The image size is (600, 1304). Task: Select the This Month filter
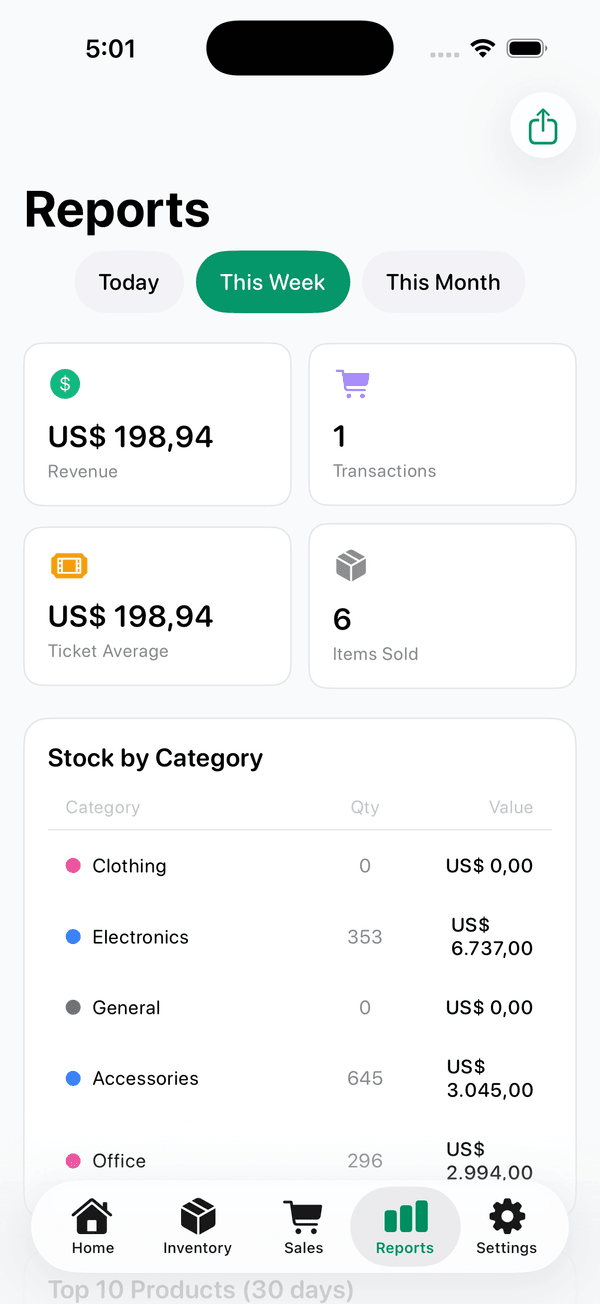pyautogui.click(x=444, y=282)
